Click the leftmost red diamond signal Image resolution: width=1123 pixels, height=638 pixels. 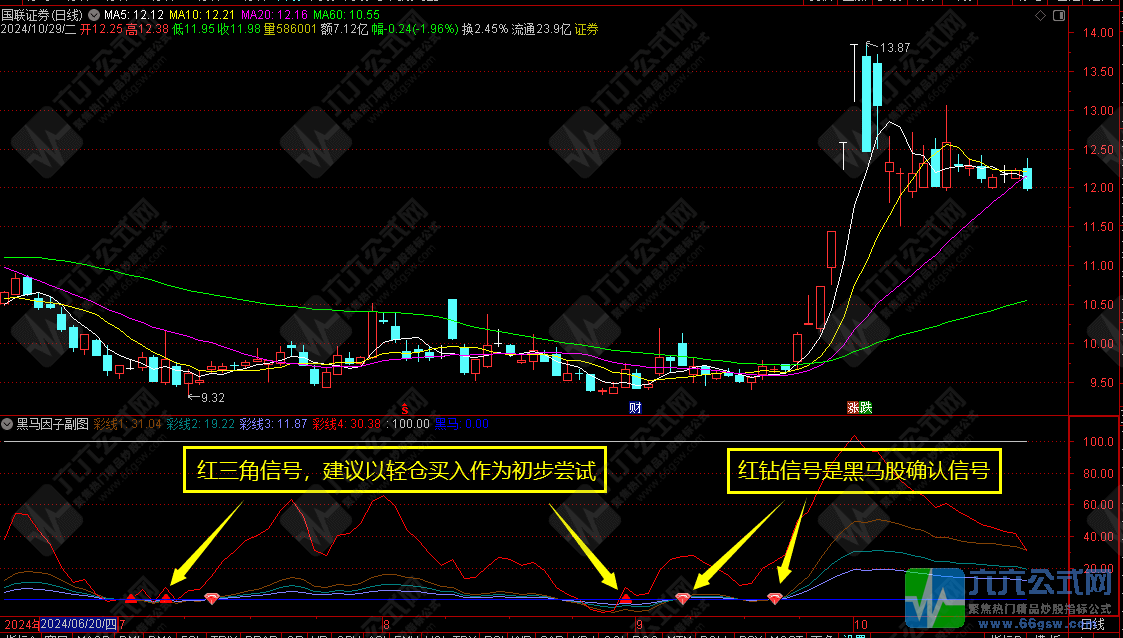click(211, 598)
